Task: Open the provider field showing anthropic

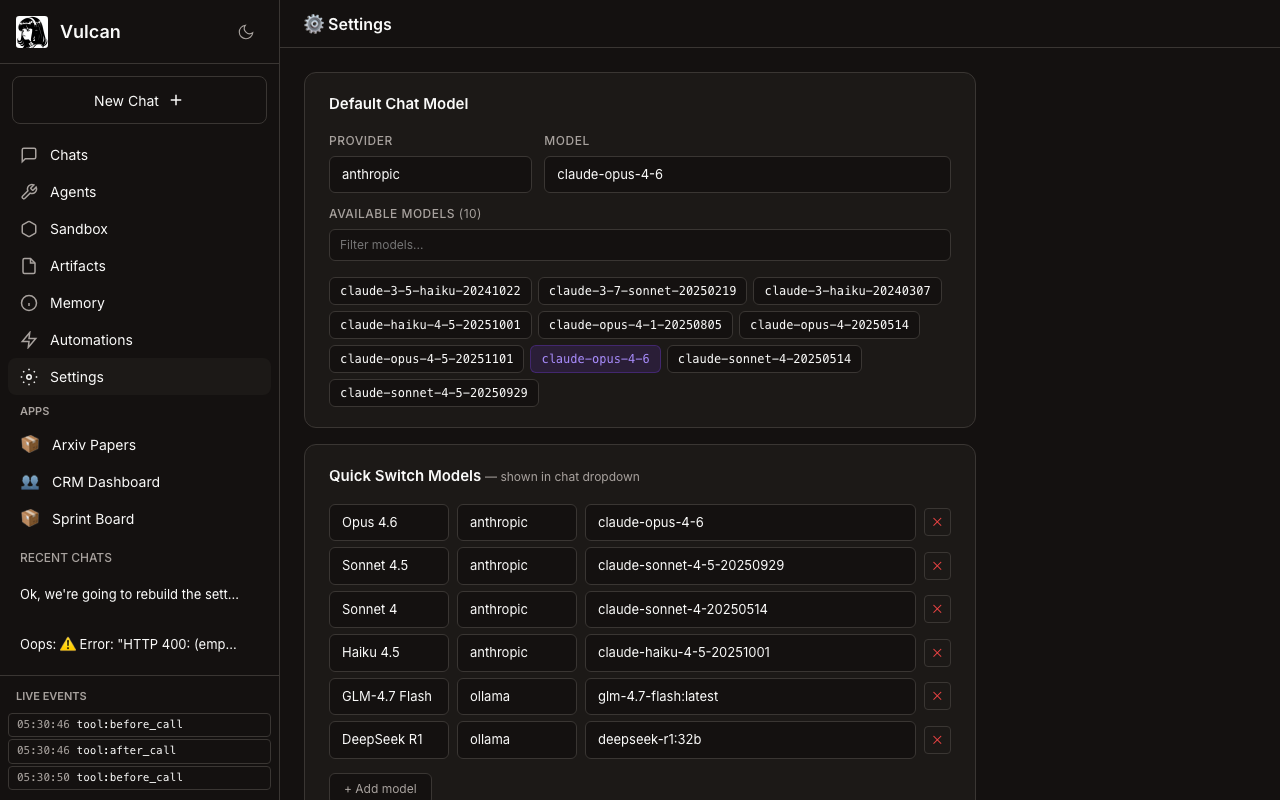Action: pos(430,174)
